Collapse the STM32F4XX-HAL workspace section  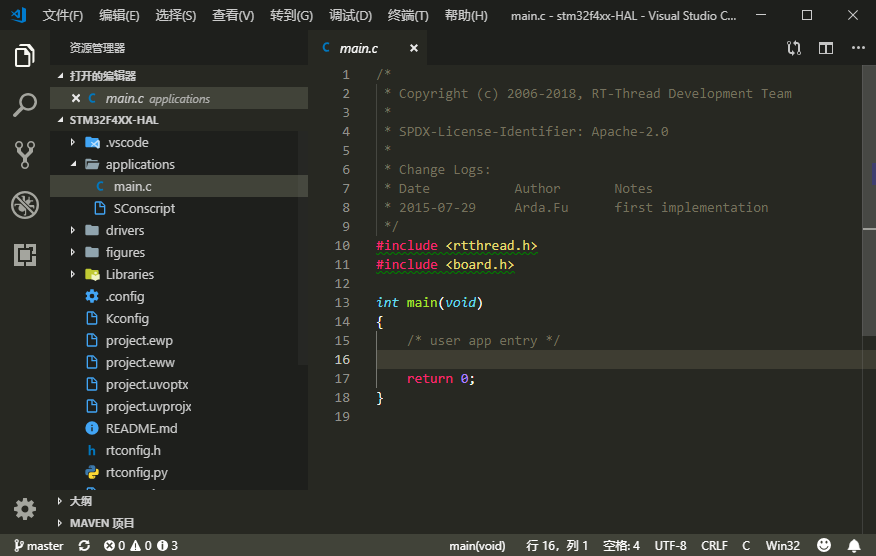pos(179,120)
